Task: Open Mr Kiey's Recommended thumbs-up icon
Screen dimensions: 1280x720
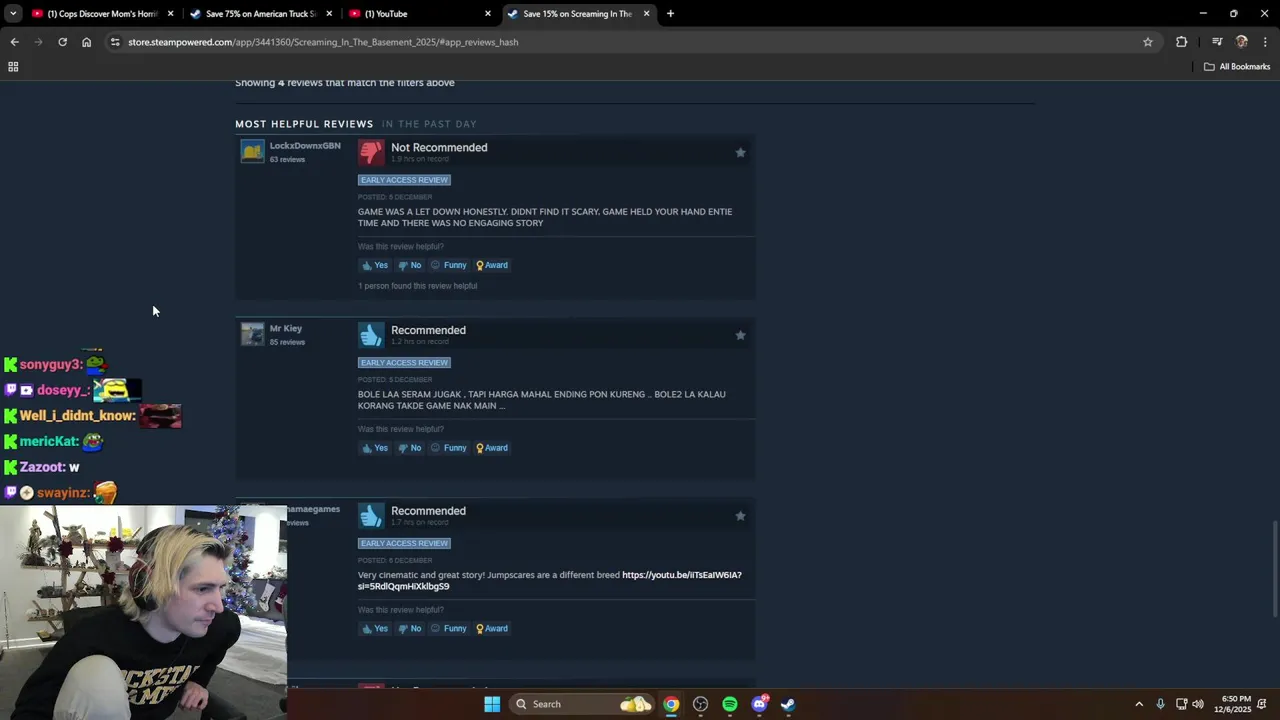Action: [371, 335]
